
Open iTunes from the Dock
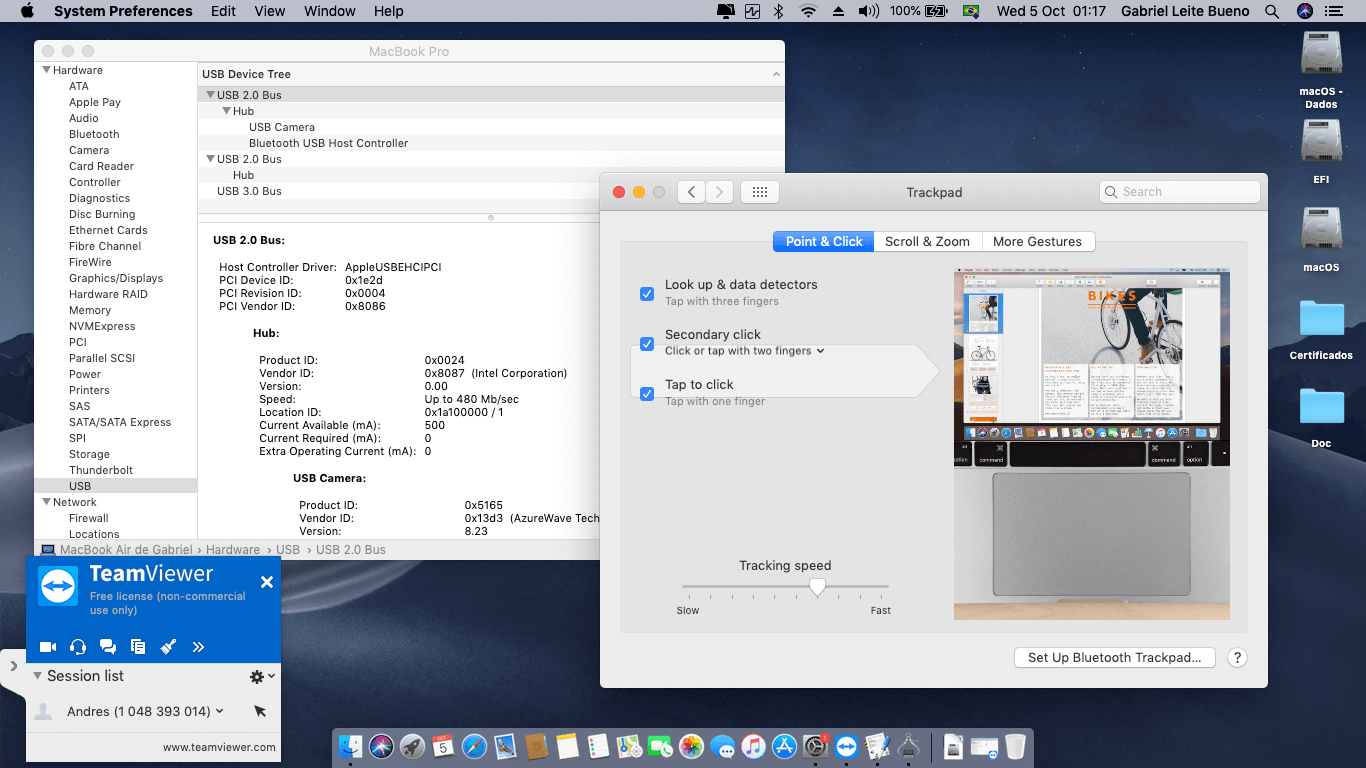pos(753,746)
